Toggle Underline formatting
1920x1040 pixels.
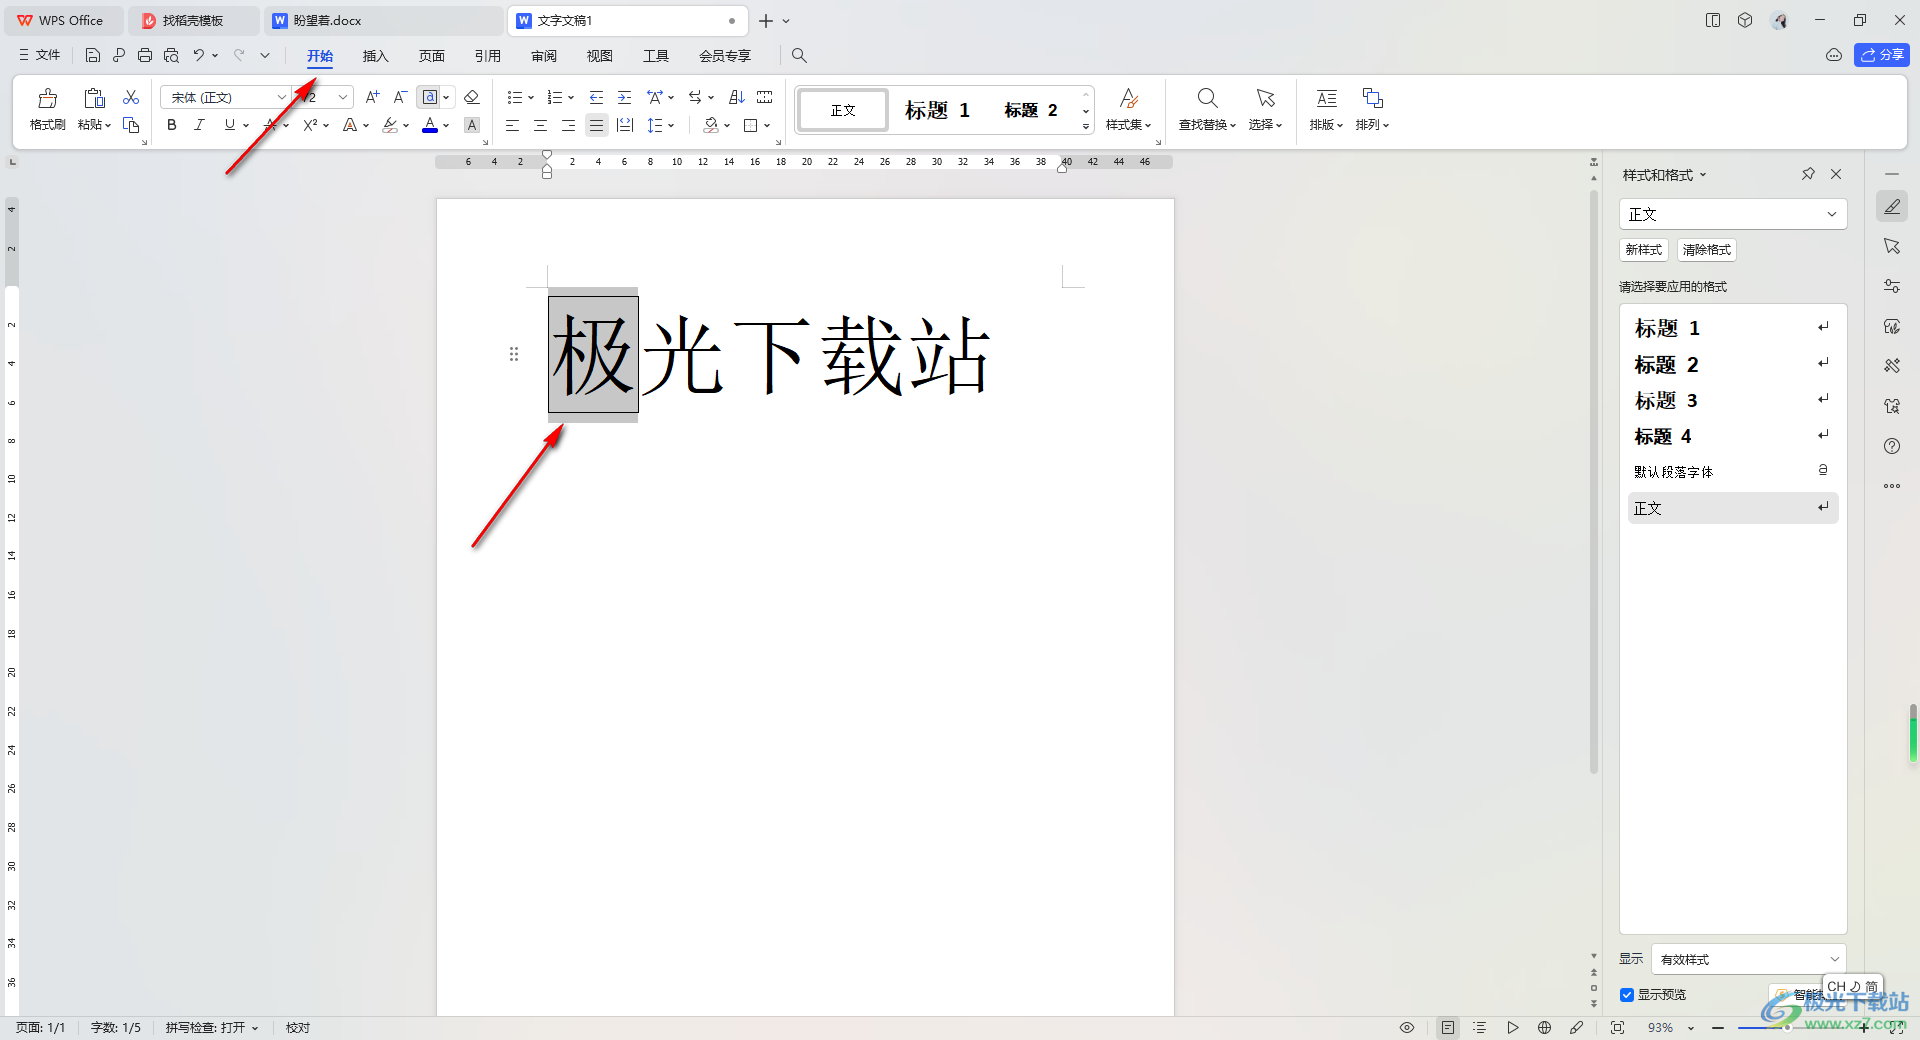pos(230,125)
